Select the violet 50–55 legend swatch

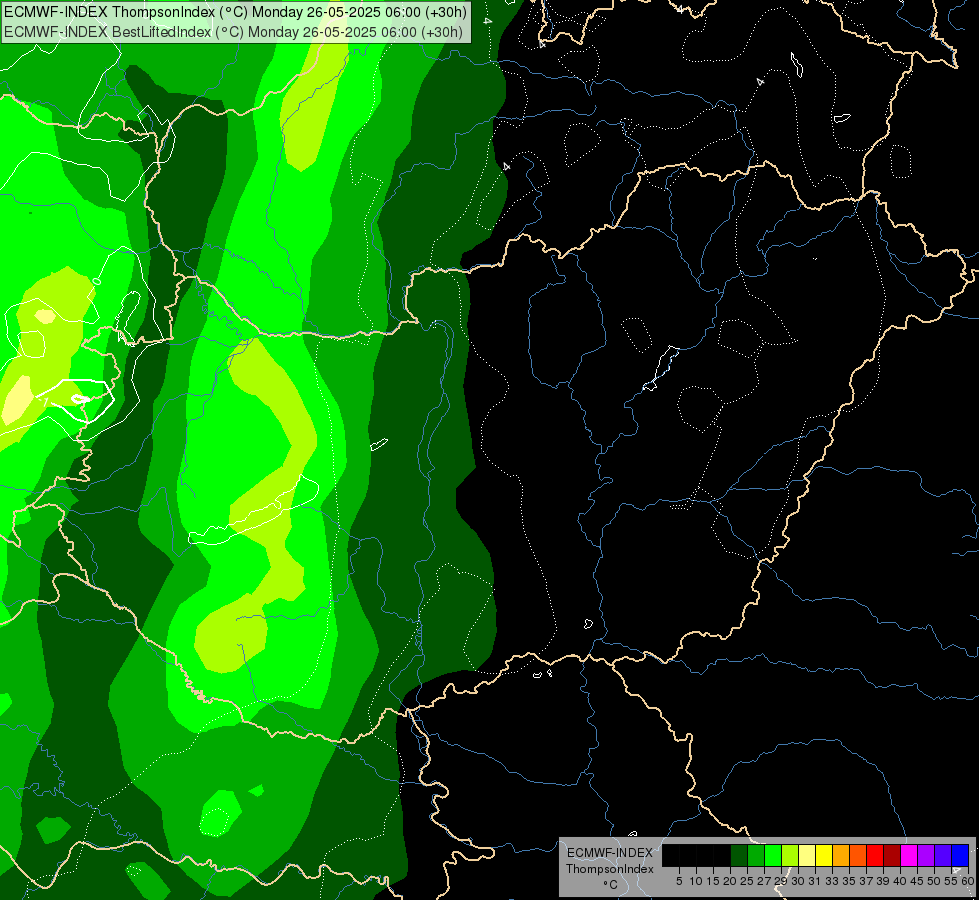943,856
